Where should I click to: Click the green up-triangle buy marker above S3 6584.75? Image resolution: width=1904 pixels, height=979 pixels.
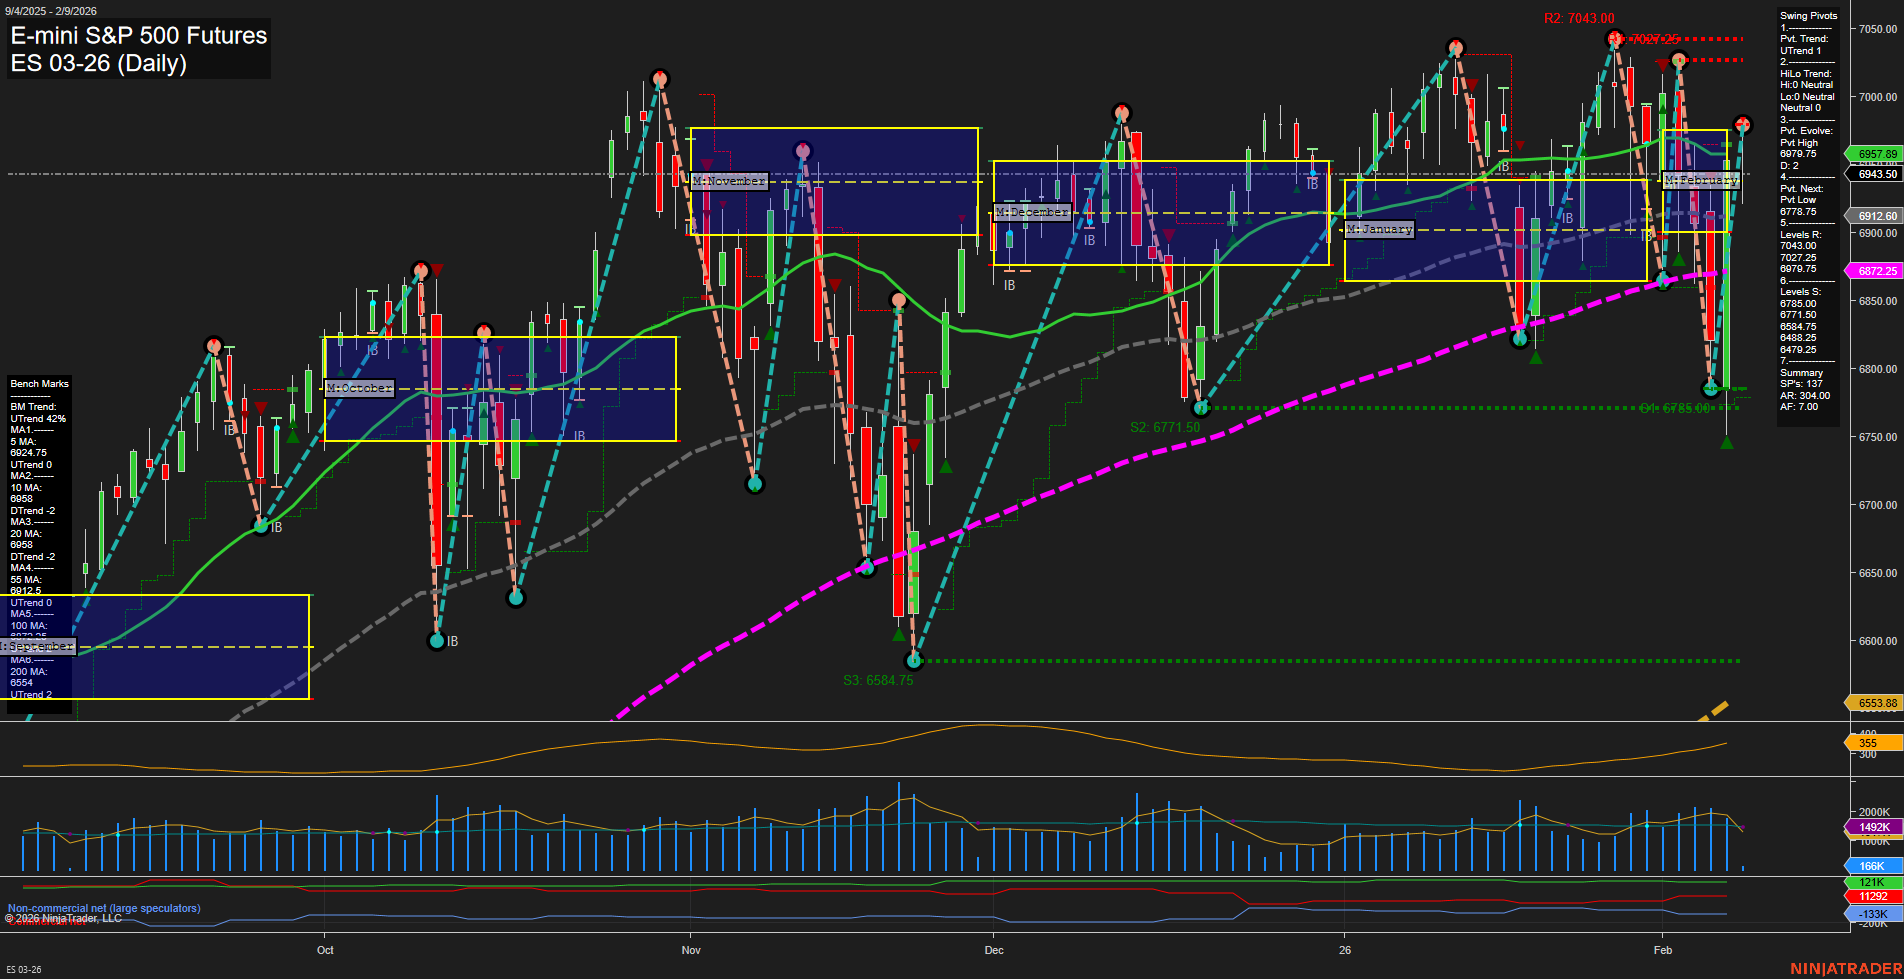point(900,634)
